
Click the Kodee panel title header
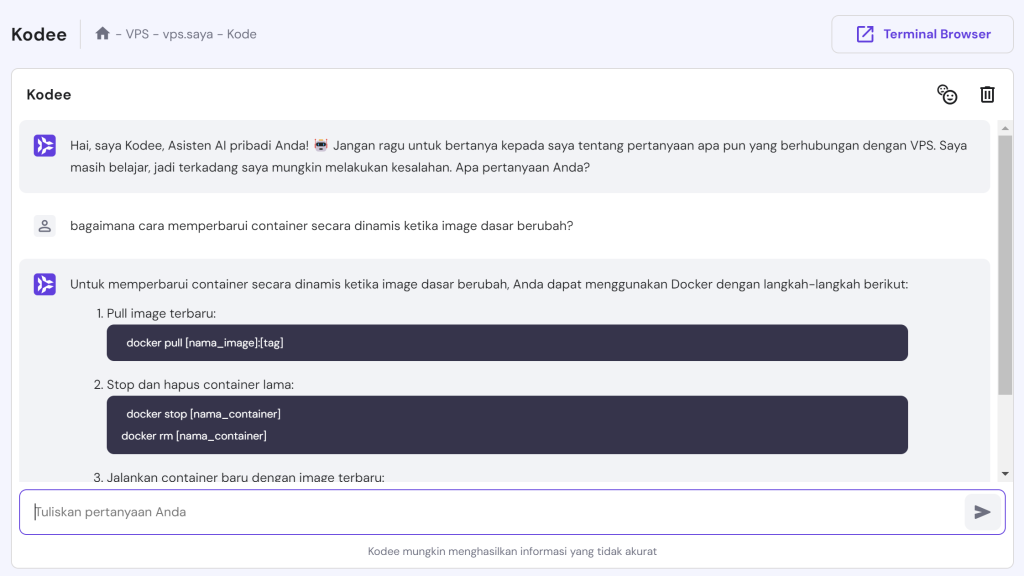tap(49, 94)
